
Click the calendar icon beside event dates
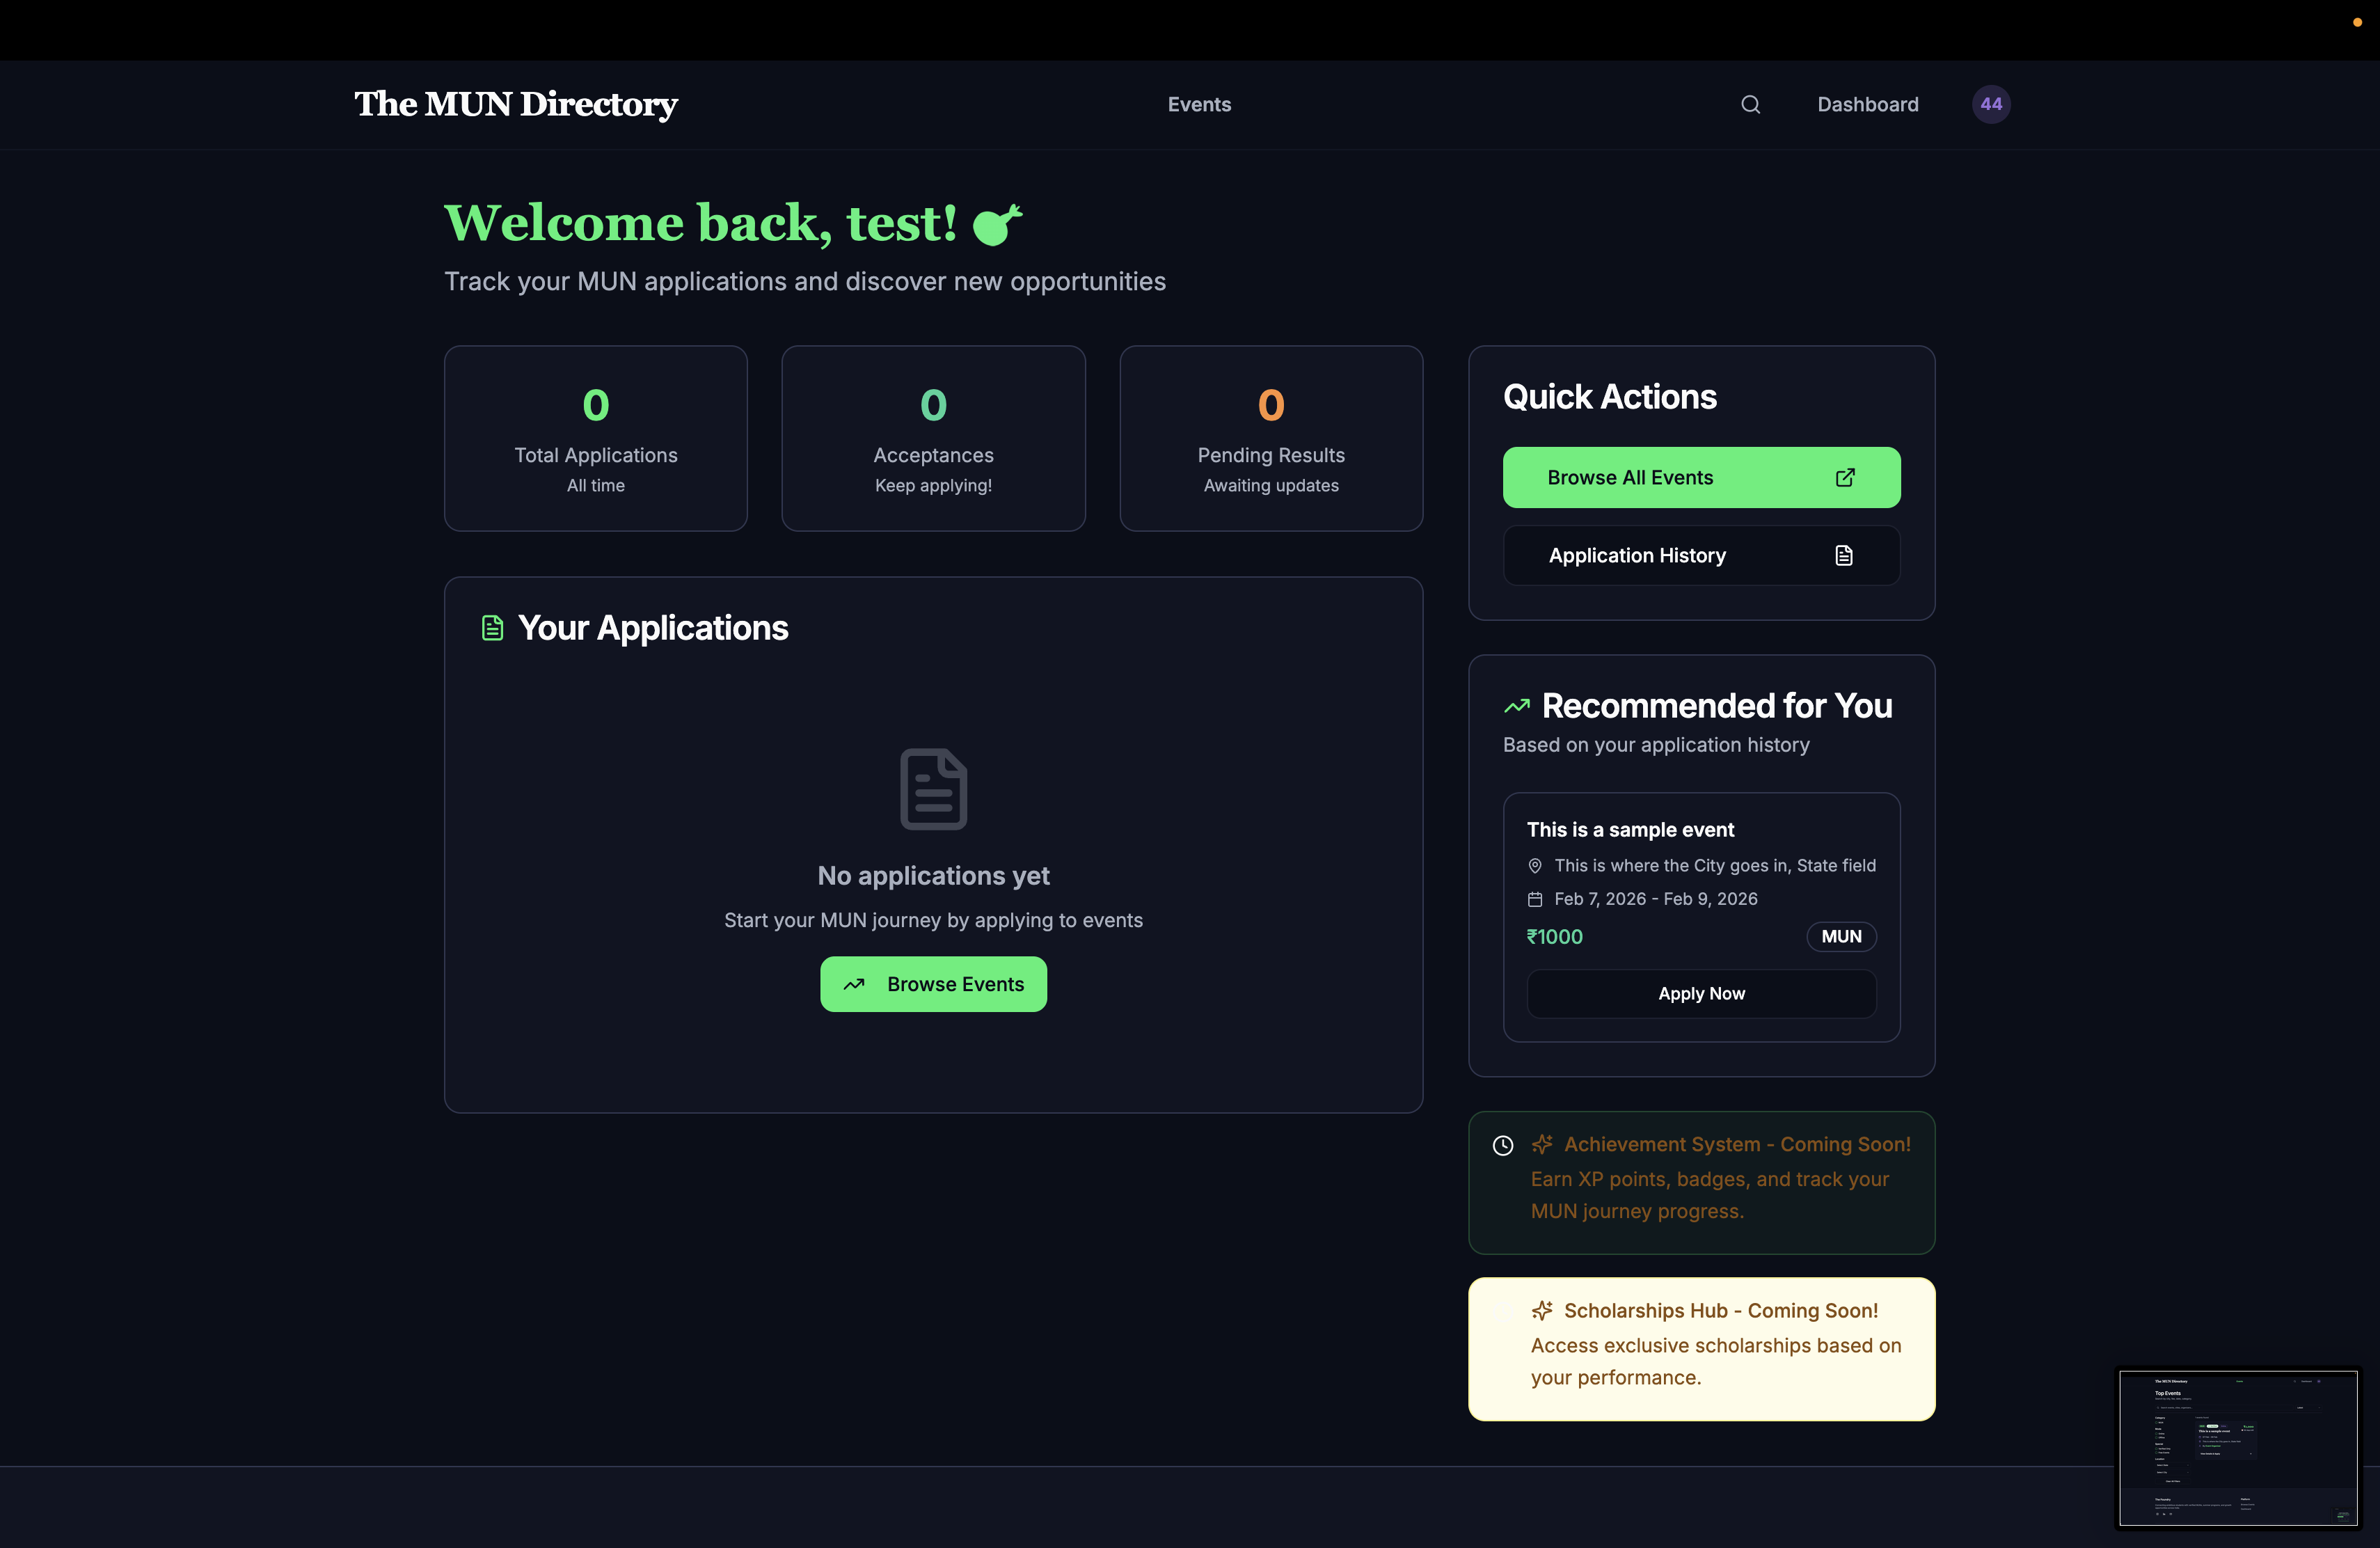pos(1535,899)
